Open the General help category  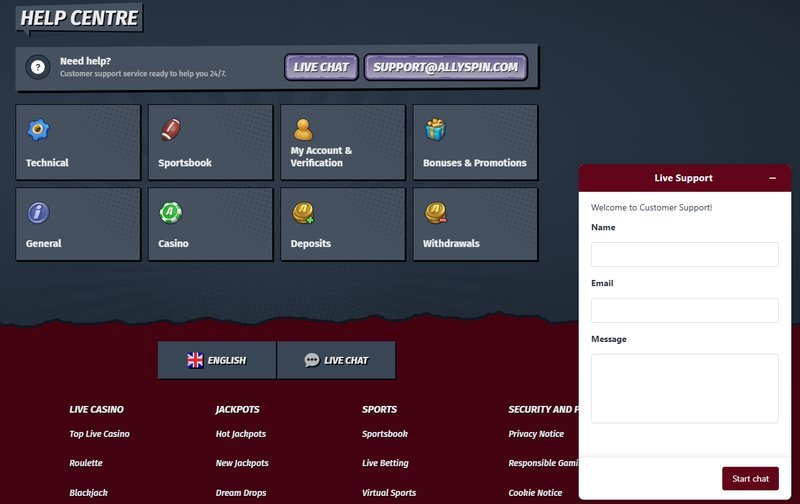78,224
